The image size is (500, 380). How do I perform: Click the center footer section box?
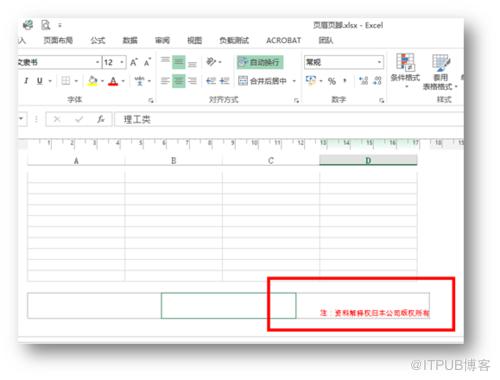[x=229, y=305]
